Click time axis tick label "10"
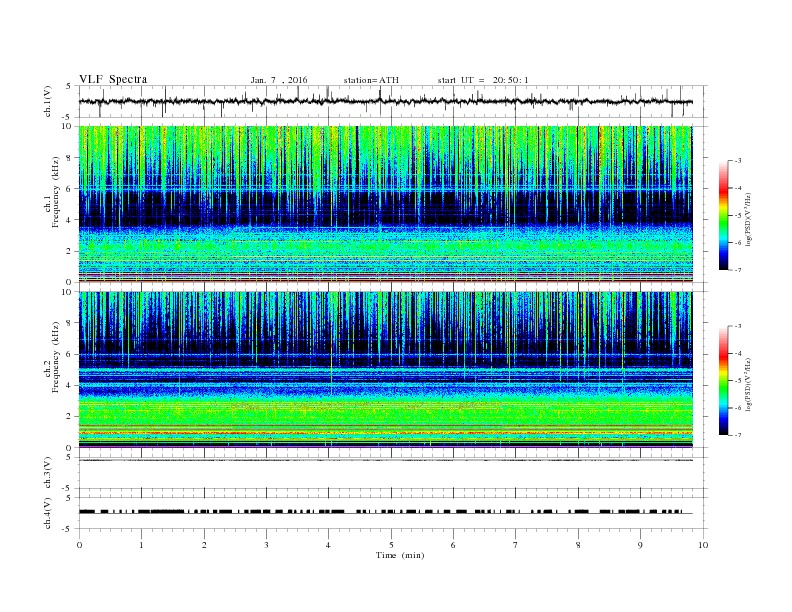This screenshot has height=612, width=792. (703, 545)
